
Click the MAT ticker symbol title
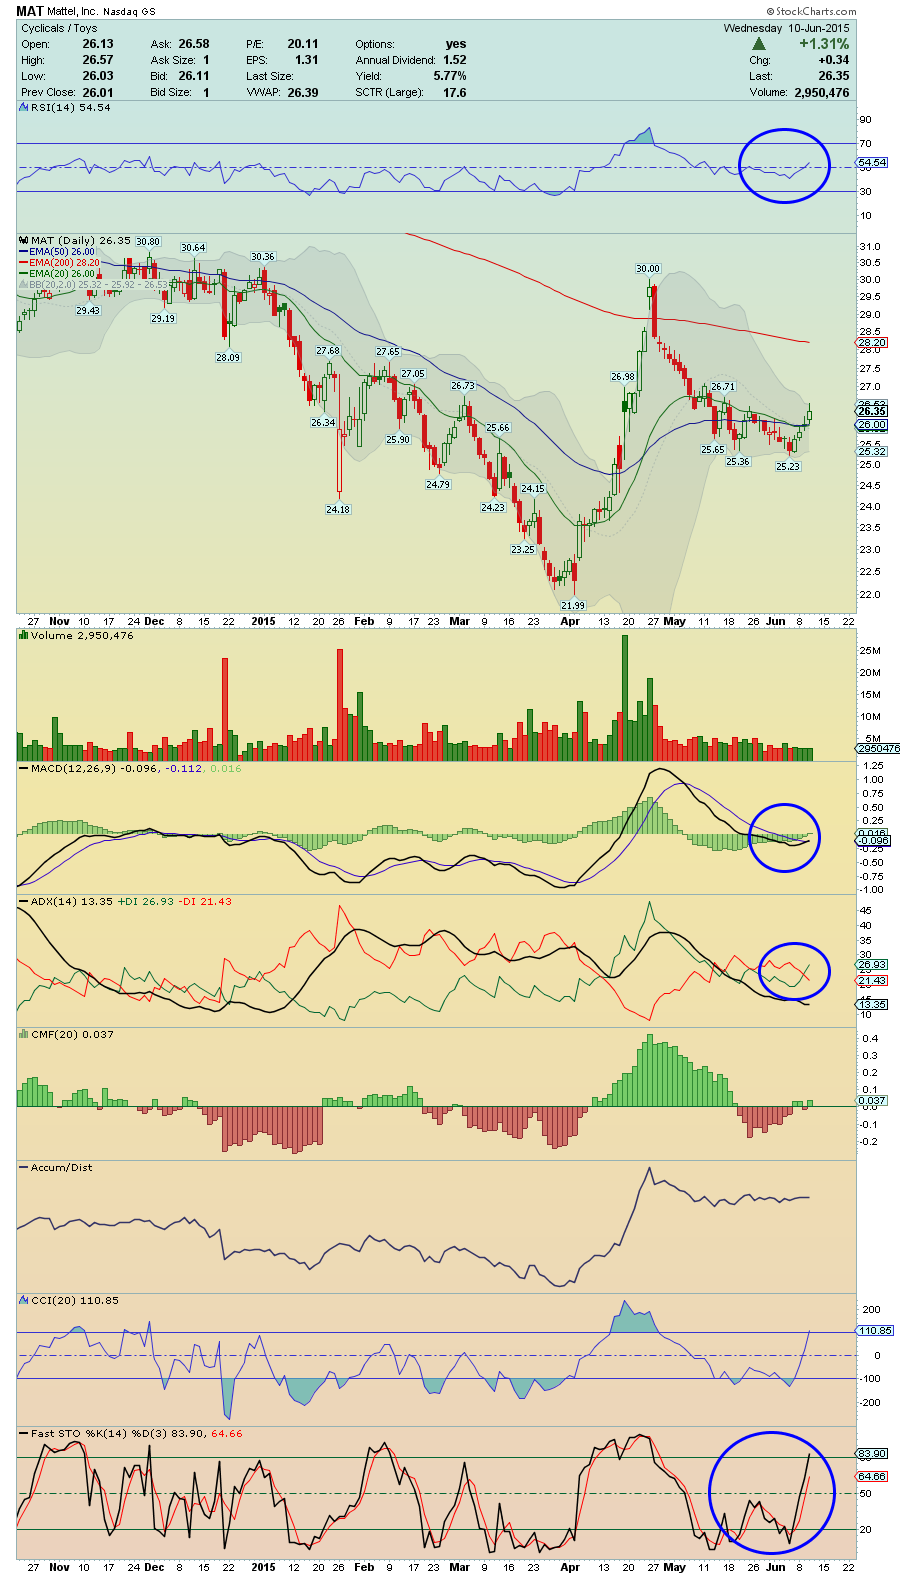click(x=29, y=12)
